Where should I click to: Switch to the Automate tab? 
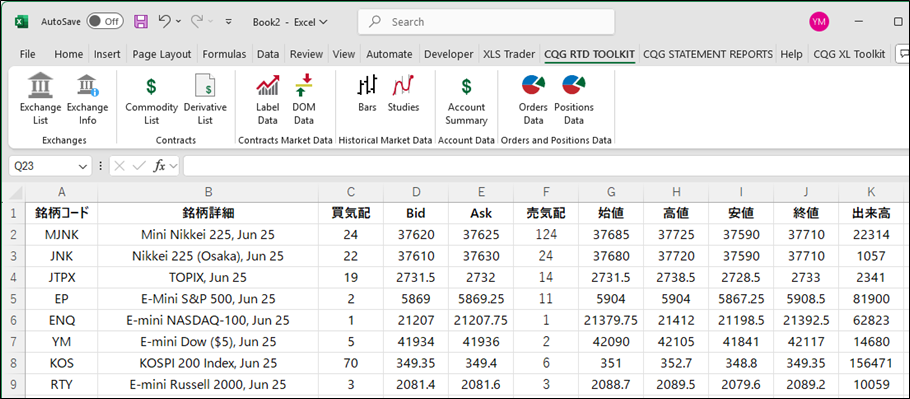click(x=389, y=54)
